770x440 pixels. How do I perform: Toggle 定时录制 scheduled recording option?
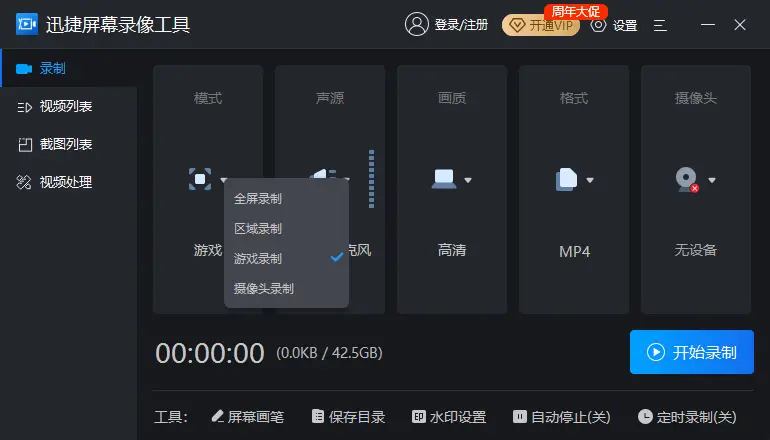(688, 417)
